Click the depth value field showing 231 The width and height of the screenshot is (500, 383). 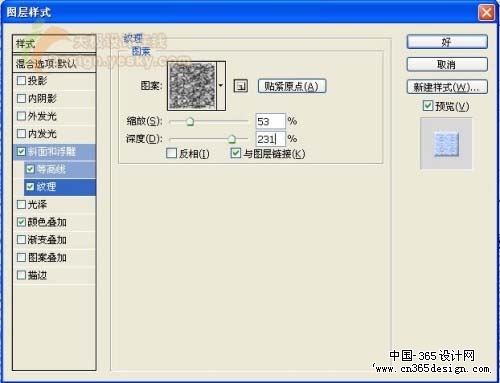click(270, 139)
